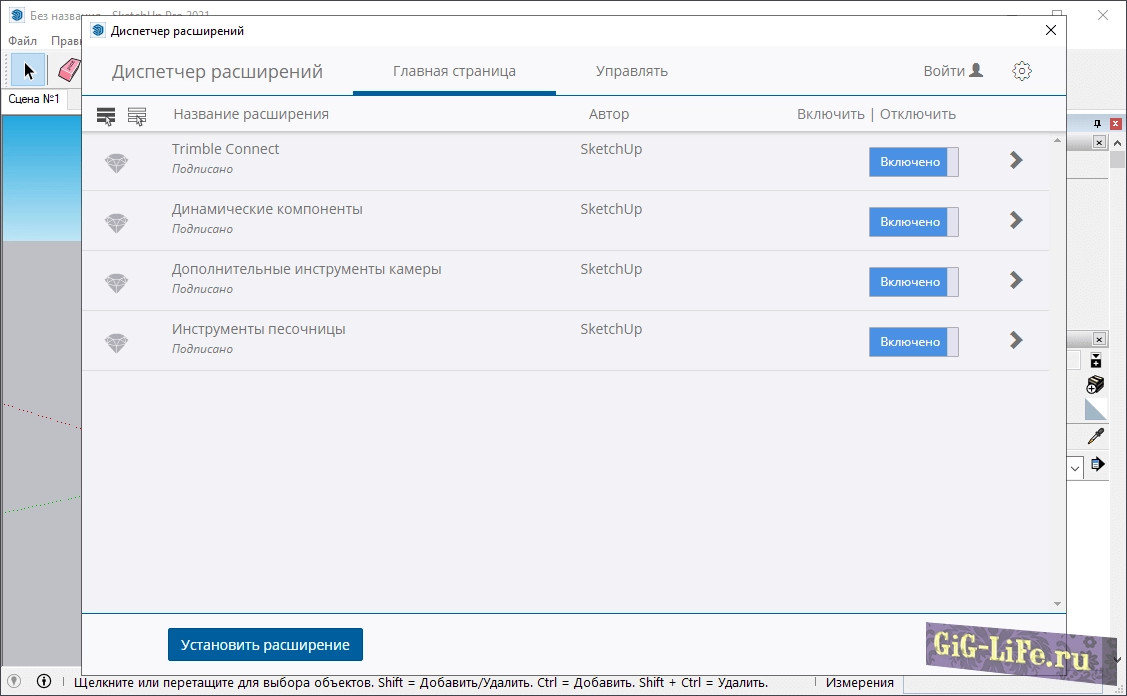Click the Trimble Connect ruby gem icon
Screen dimensions: 1127x696
click(117, 163)
